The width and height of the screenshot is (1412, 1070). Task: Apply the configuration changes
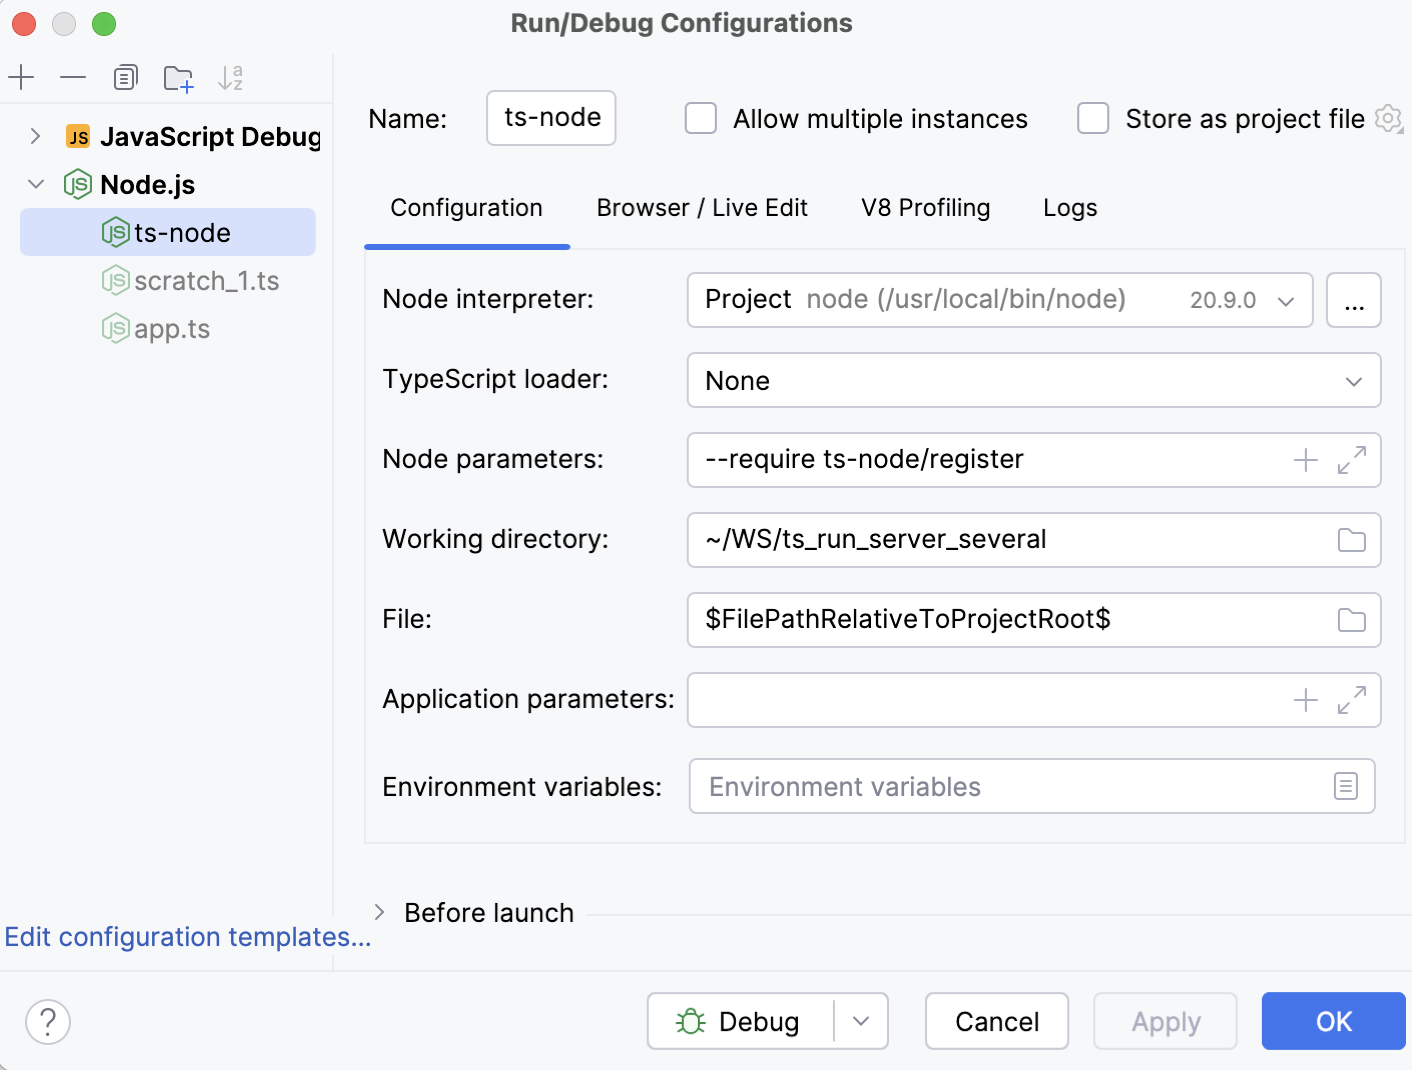pos(1165,1021)
